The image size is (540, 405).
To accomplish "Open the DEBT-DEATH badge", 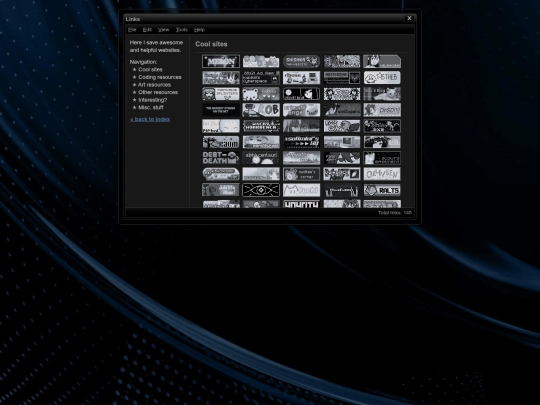I will click(x=221, y=158).
